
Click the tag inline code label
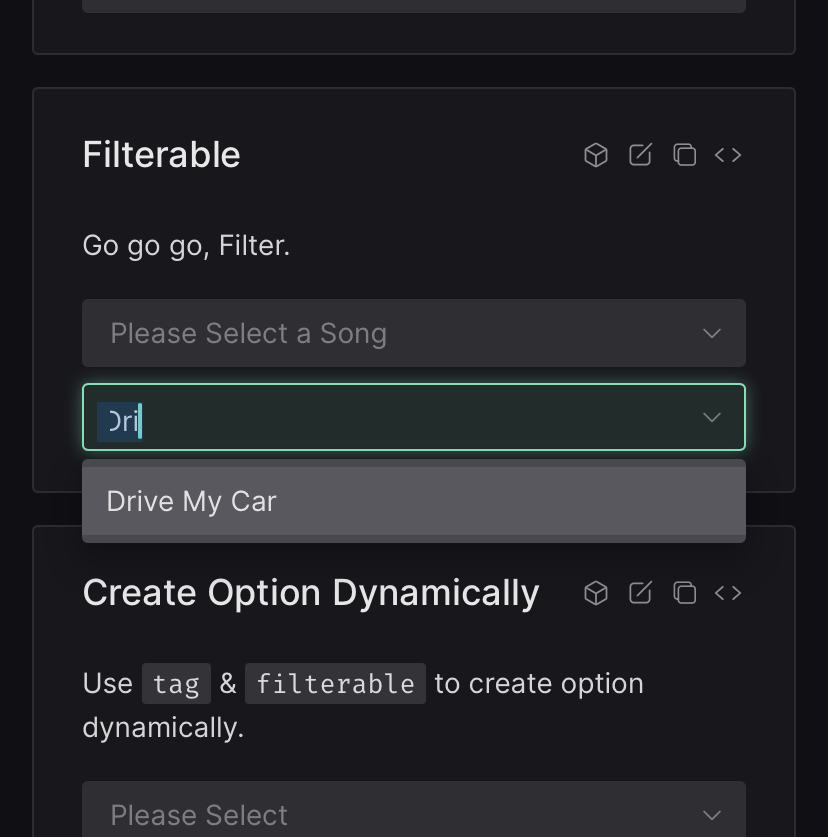click(176, 684)
